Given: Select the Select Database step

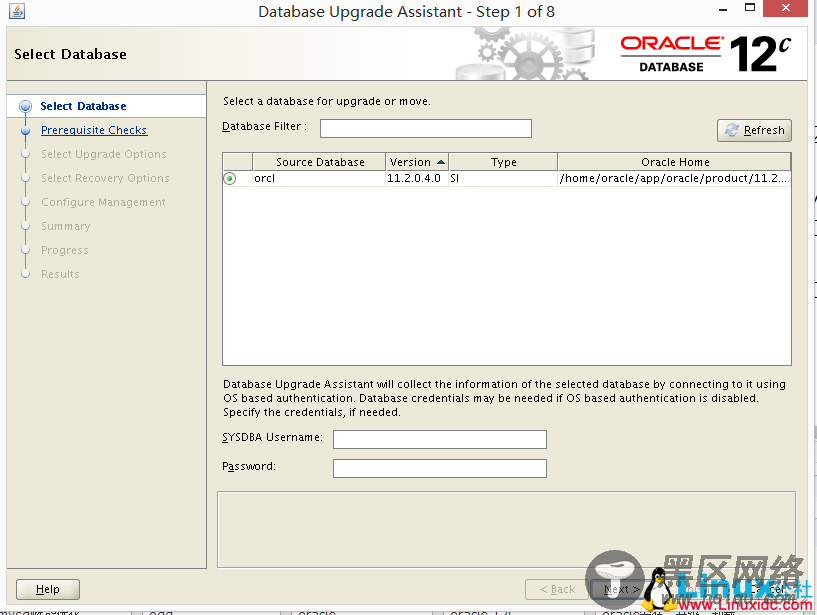Looking at the screenshot, I should (x=83, y=106).
